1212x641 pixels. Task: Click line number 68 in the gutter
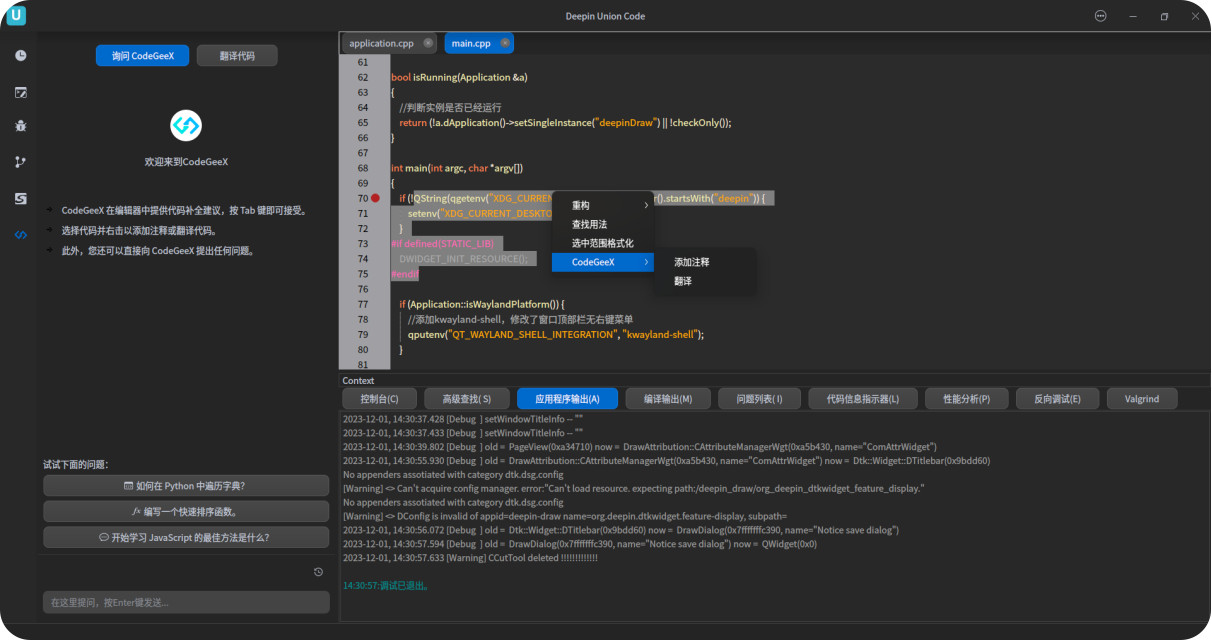coord(363,168)
